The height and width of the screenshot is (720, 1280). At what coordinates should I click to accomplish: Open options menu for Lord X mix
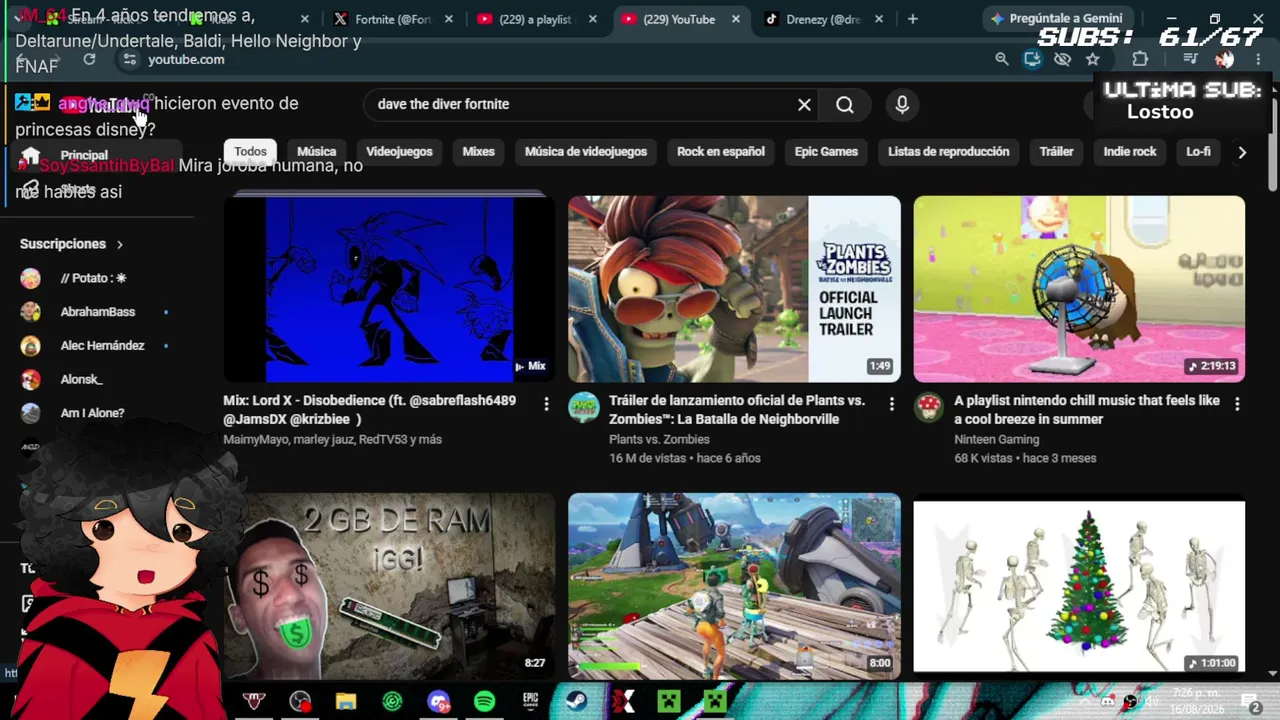point(546,404)
